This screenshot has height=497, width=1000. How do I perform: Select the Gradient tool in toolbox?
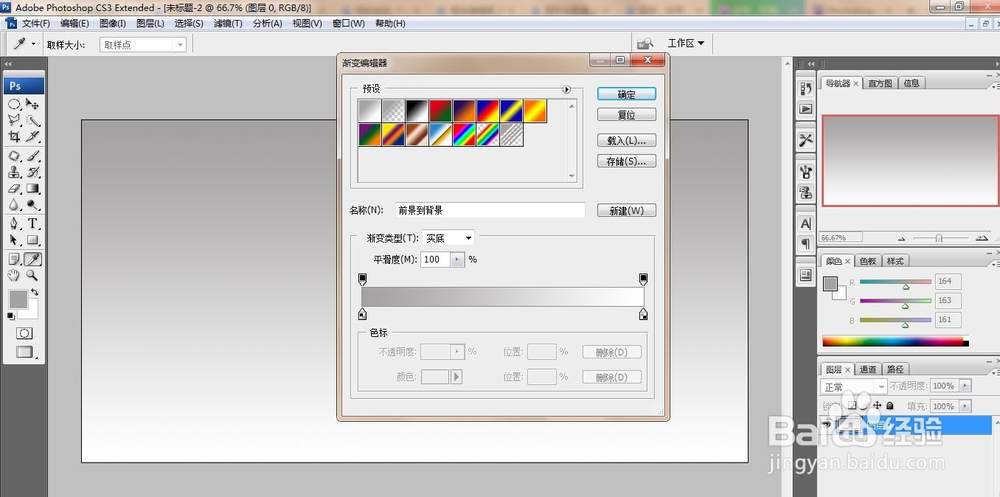coord(33,189)
